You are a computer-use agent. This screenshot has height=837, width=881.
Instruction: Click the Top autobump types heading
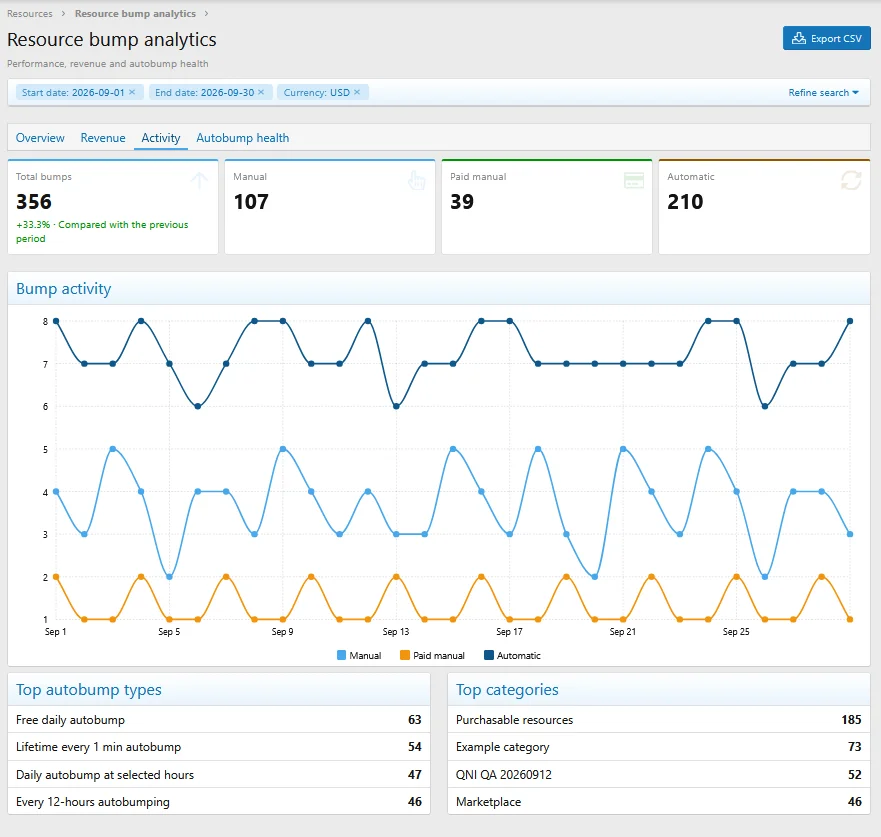click(x=89, y=690)
